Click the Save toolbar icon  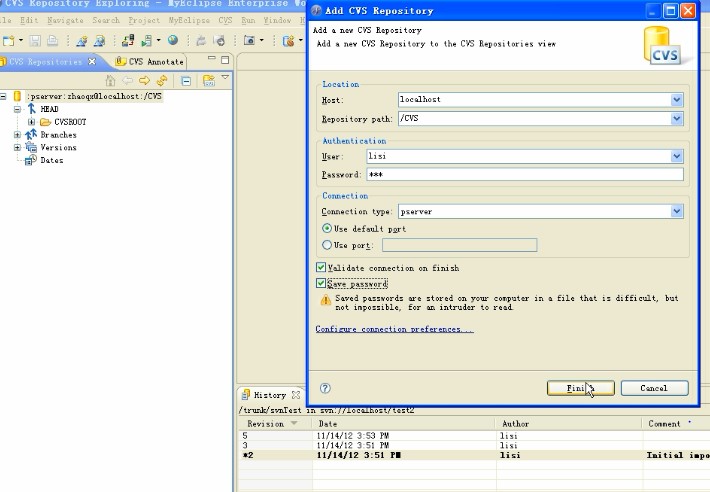pos(35,41)
